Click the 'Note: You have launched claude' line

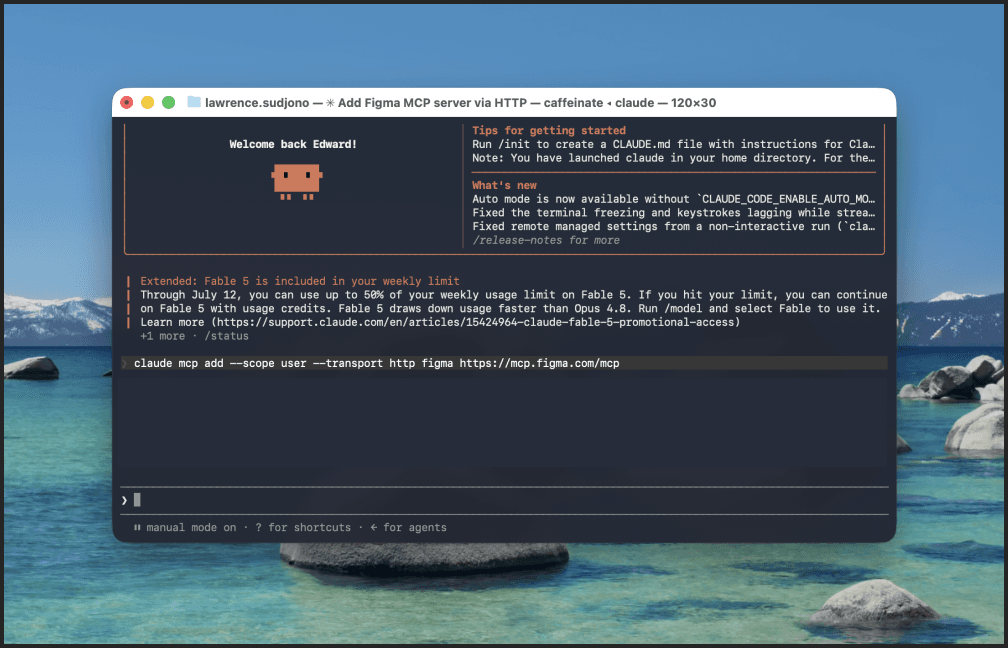673,158
